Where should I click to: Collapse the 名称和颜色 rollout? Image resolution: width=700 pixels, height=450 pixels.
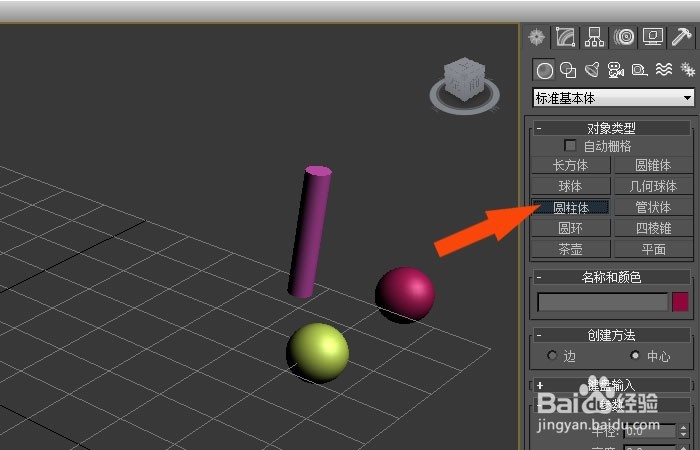(x=611, y=277)
